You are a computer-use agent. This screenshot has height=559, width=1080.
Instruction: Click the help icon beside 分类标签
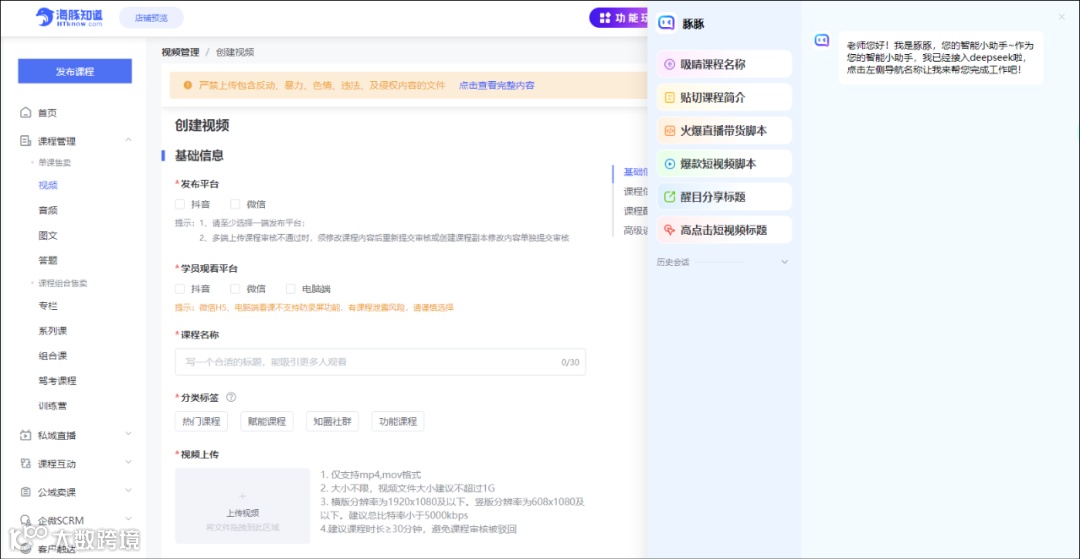pyautogui.click(x=231, y=397)
